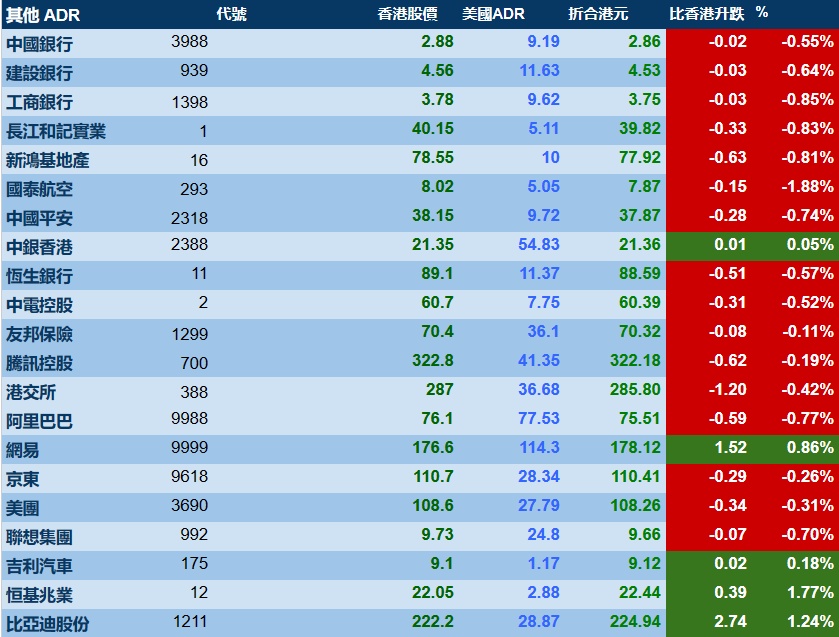The image size is (839, 637).
Task: Click stock code 2388
Action: pyautogui.click(x=189, y=244)
